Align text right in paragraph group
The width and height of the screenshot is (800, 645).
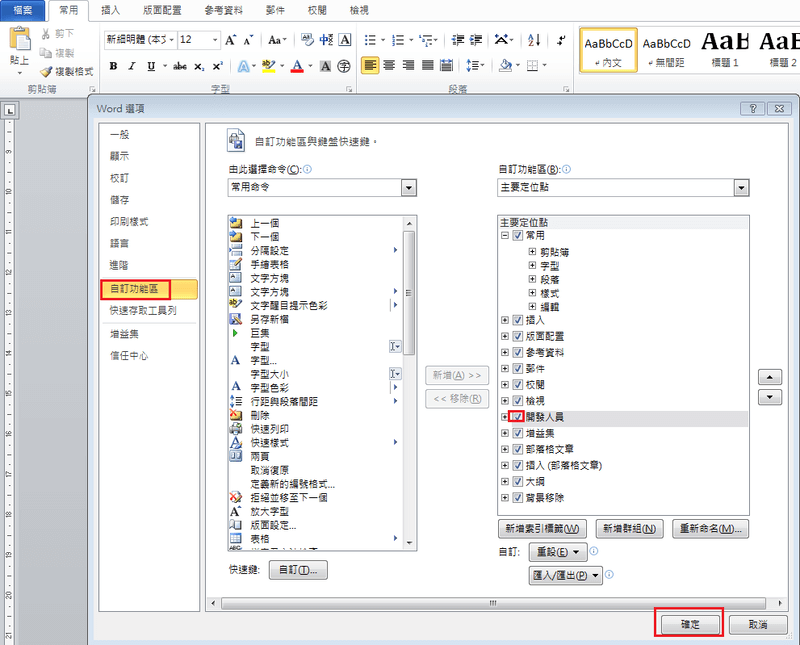tap(408, 65)
